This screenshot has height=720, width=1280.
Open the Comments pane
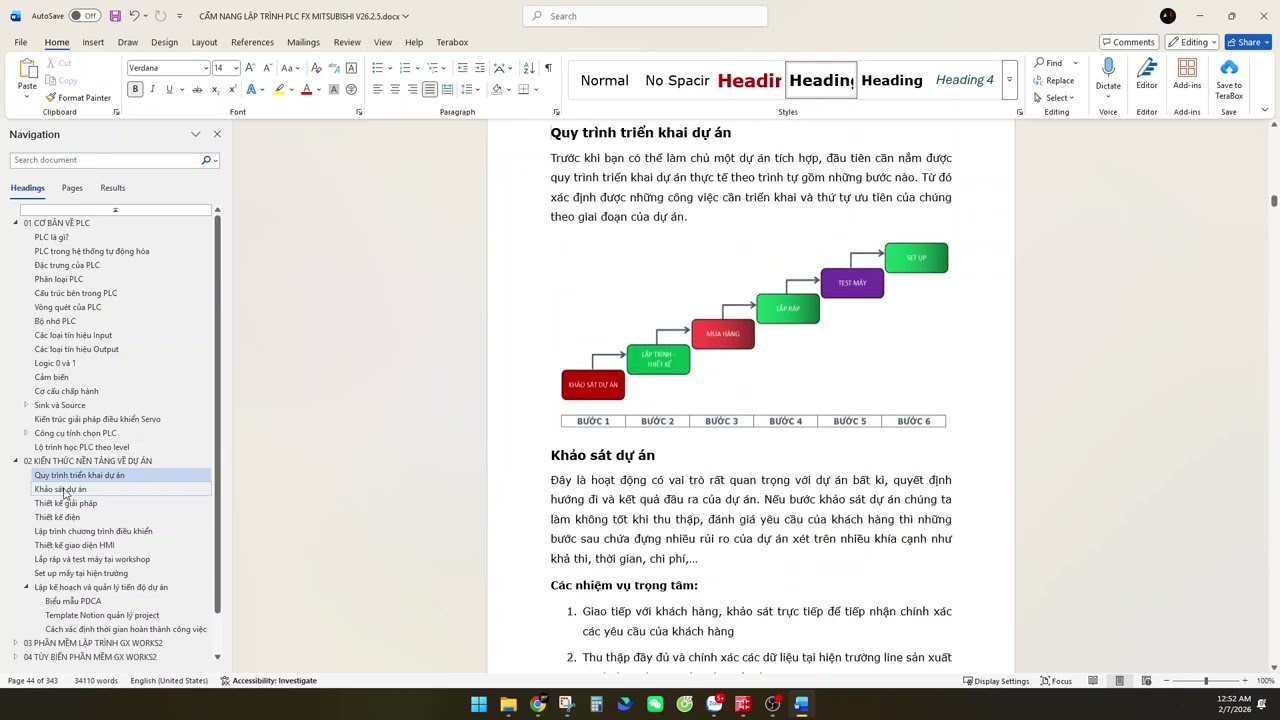pos(1128,42)
